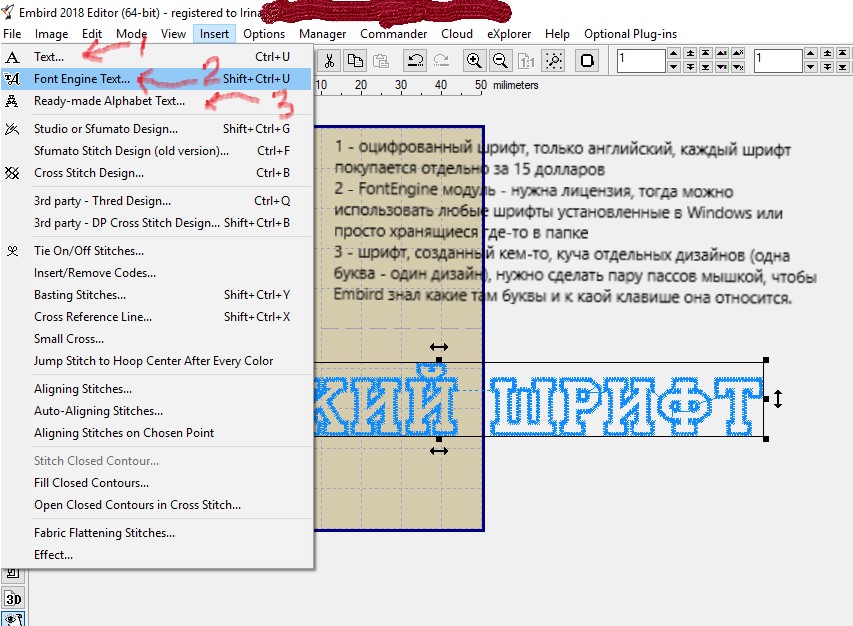
Task: Choose Tie On/Off Stitches... entry
Action: [157, 251]
